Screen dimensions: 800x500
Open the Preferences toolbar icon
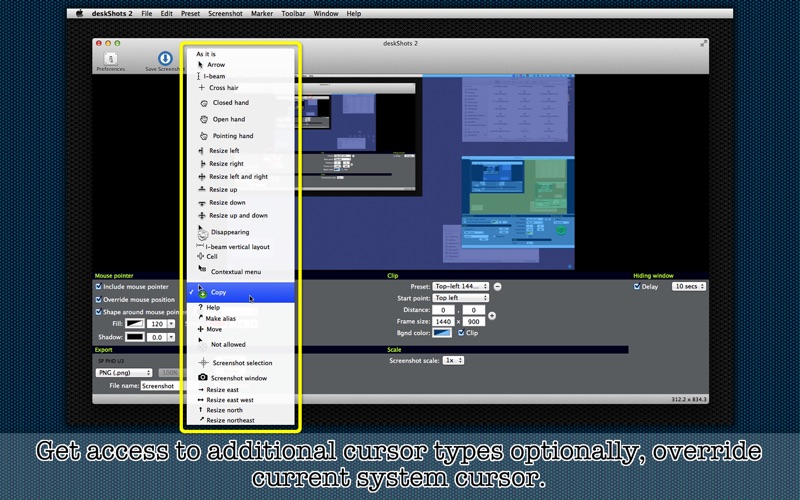[x=111, y=59]
